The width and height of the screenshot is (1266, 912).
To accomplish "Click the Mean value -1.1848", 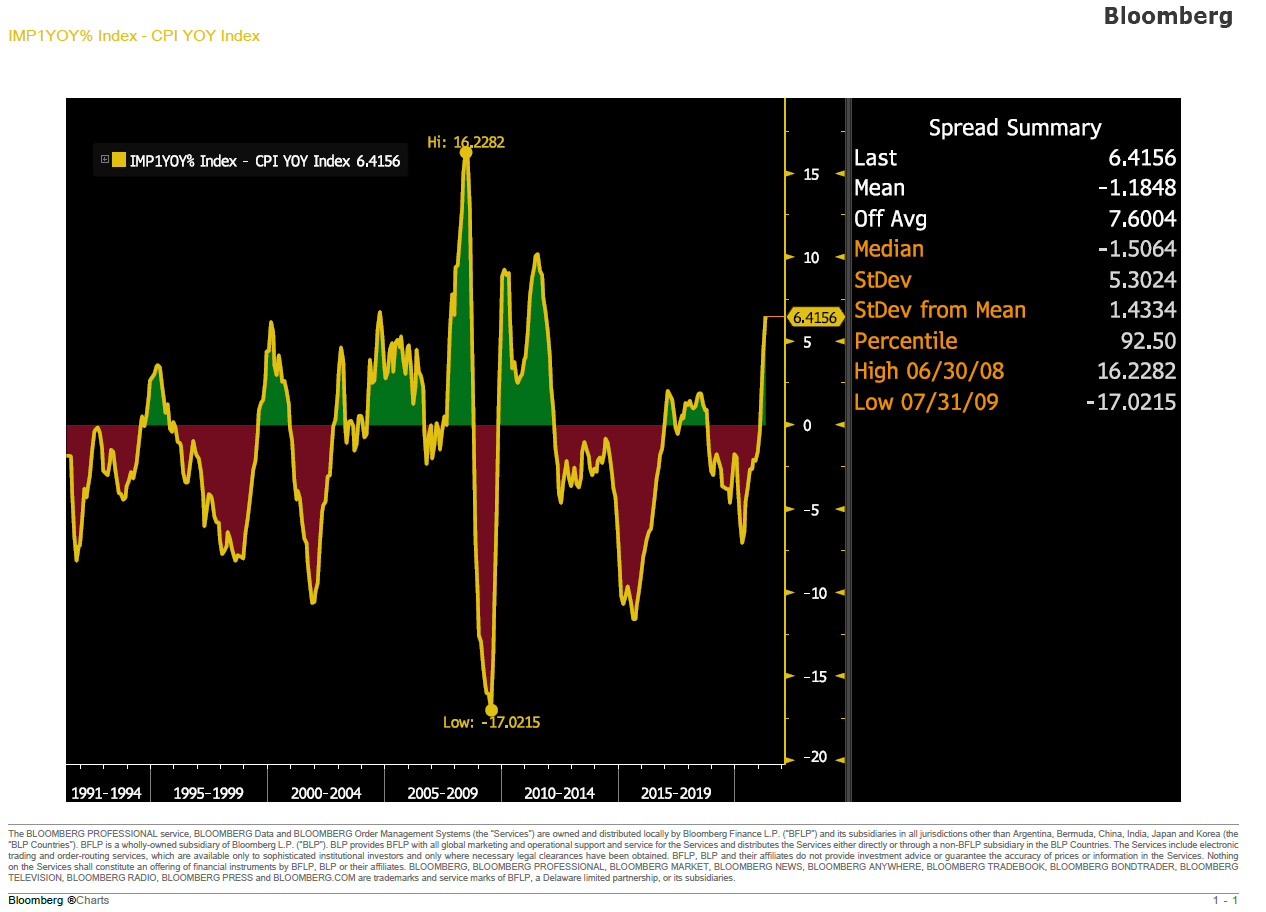I will (x=1137, y=188).
